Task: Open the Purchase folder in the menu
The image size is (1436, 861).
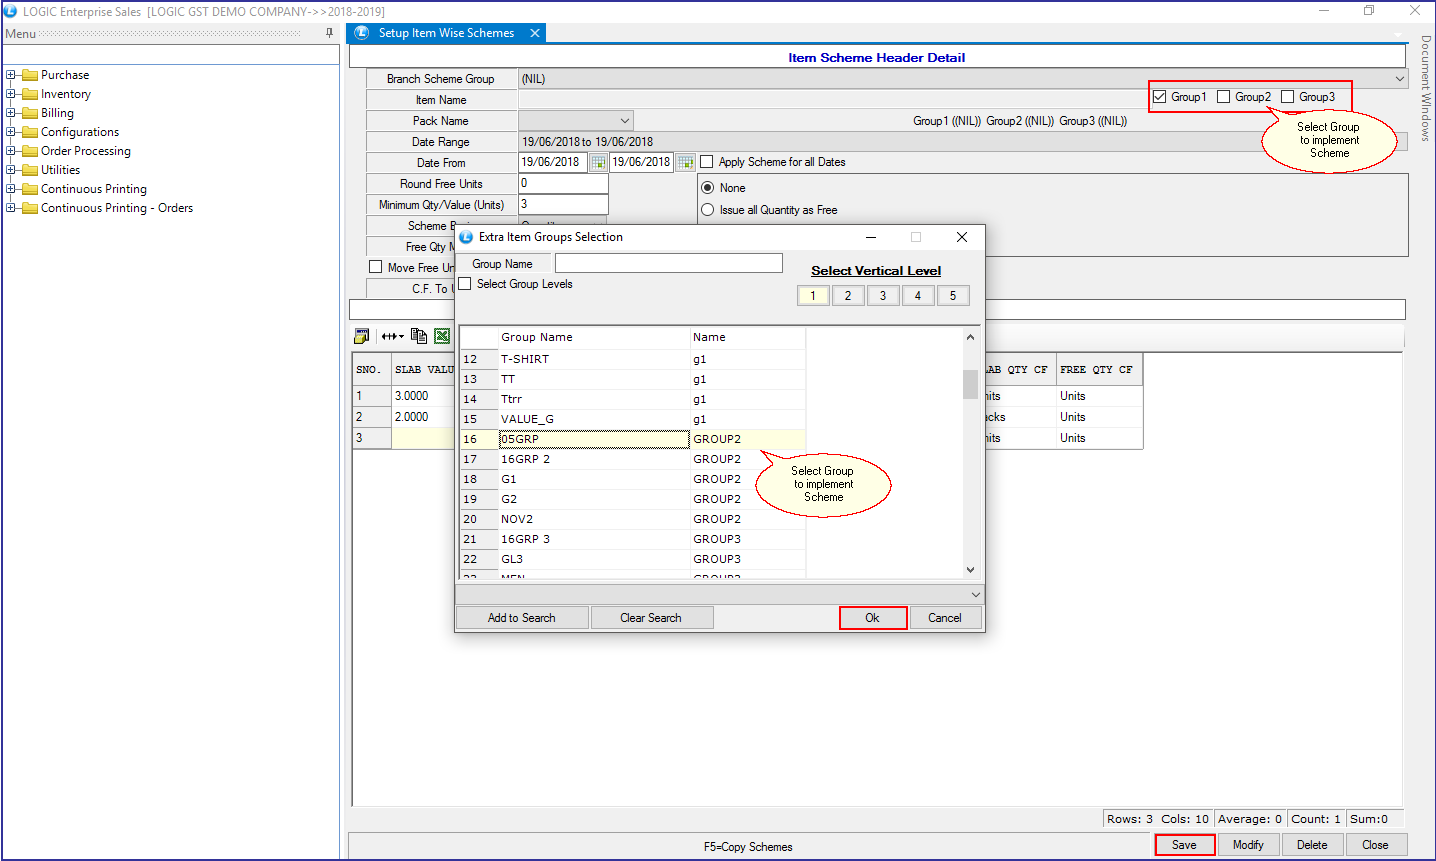Action: [65, 75]
